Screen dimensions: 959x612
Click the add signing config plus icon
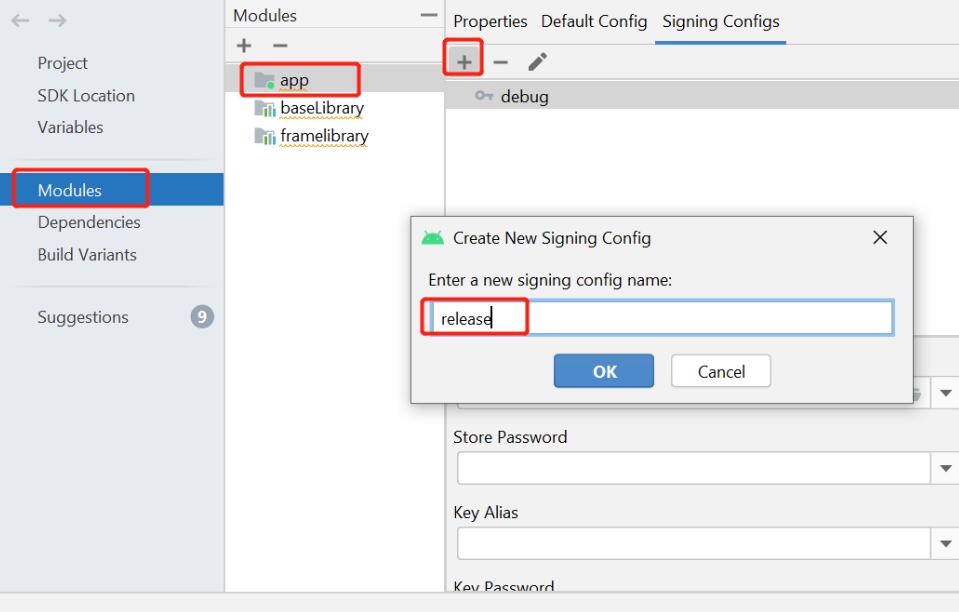(464, 62)
